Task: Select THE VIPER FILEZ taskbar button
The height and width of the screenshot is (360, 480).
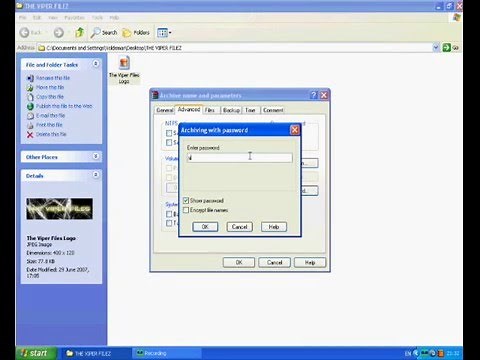Action: (x=97, y=353)
